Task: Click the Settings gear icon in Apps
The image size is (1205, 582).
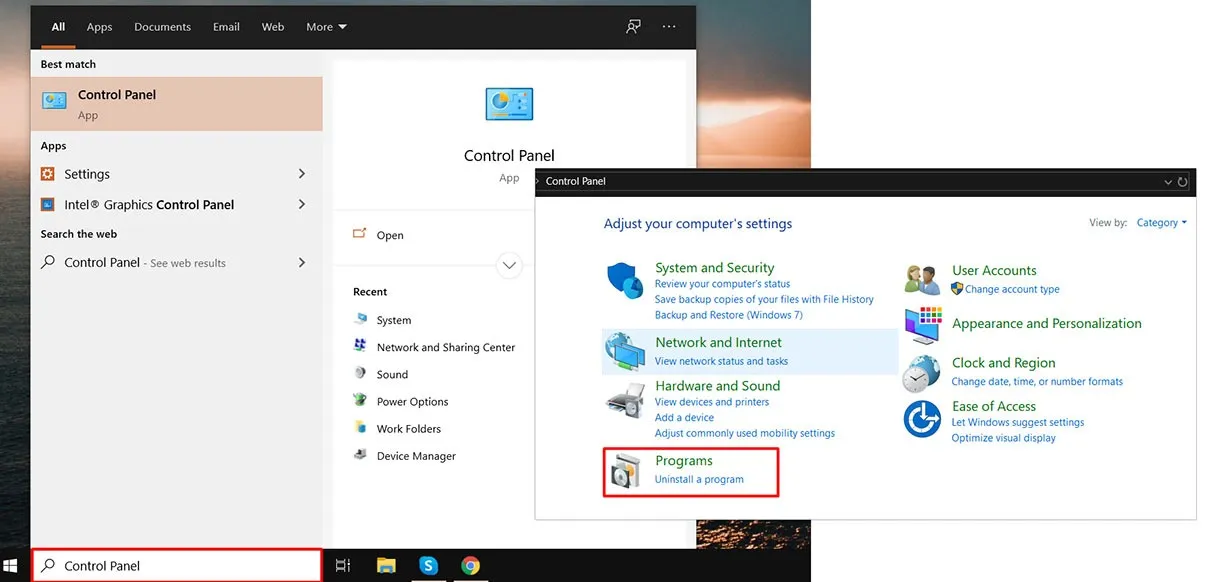Action: coord(48,174)
